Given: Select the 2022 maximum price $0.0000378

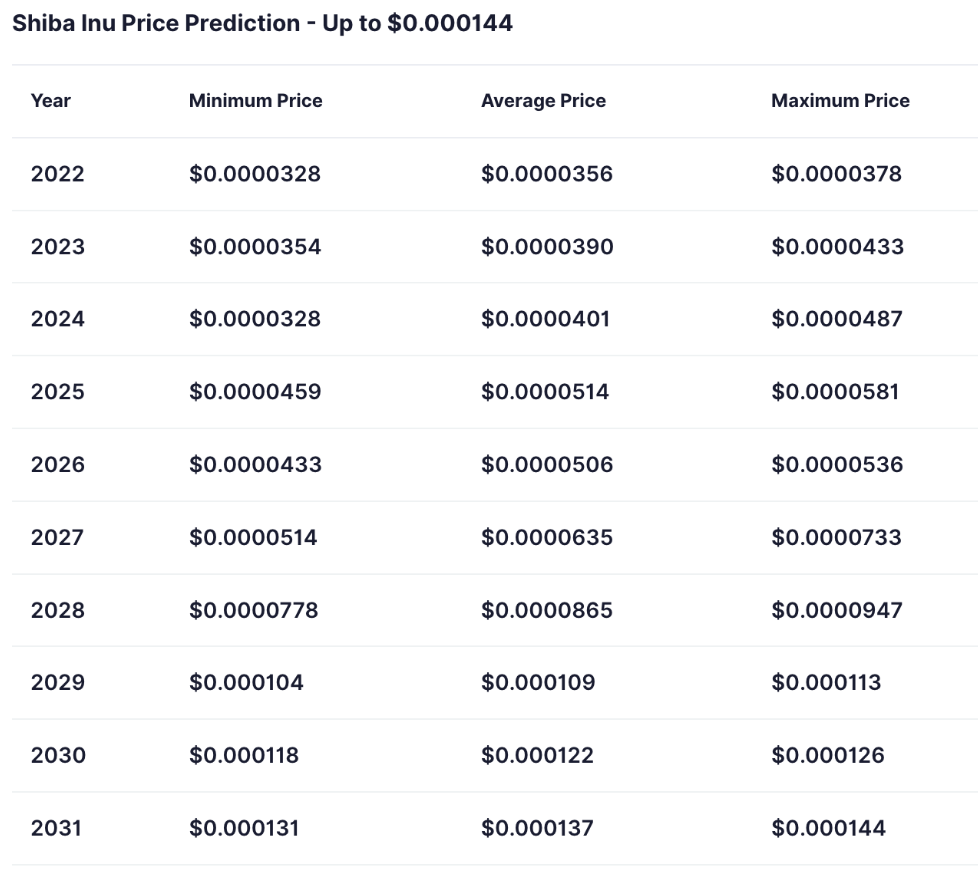Looking at the screenshot, I should (836, 174).
